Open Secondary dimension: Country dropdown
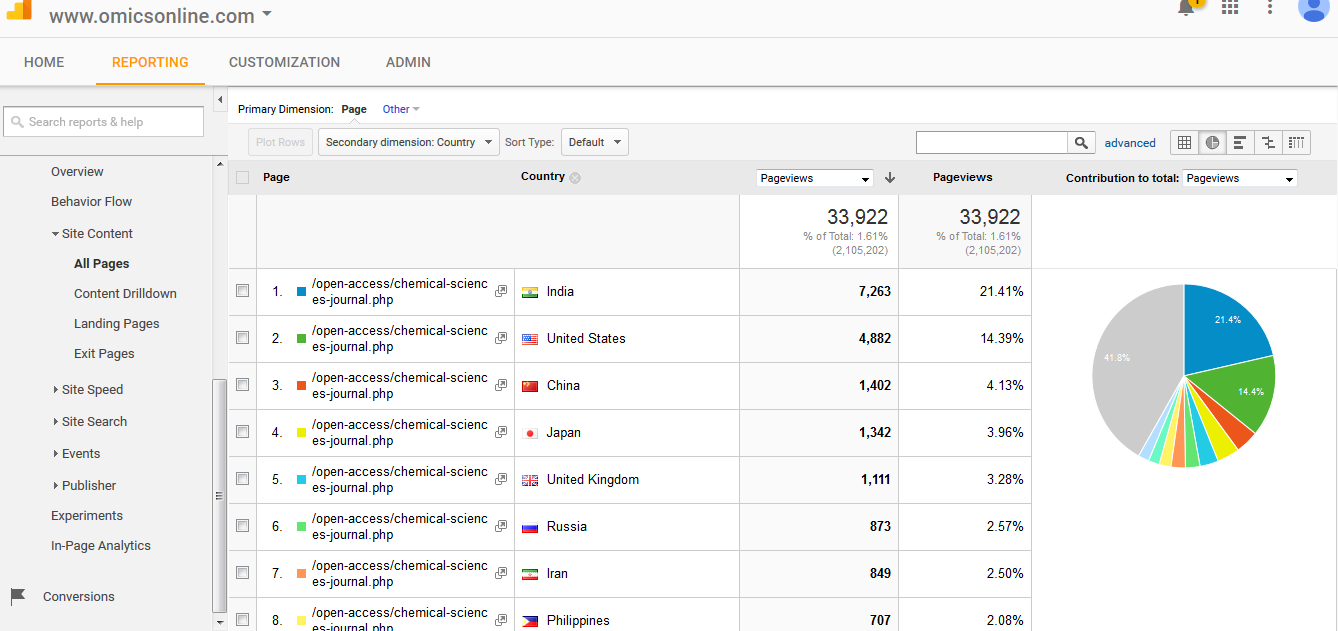The width and height of the screenshot is (1338, 631). tap(409, 142)
